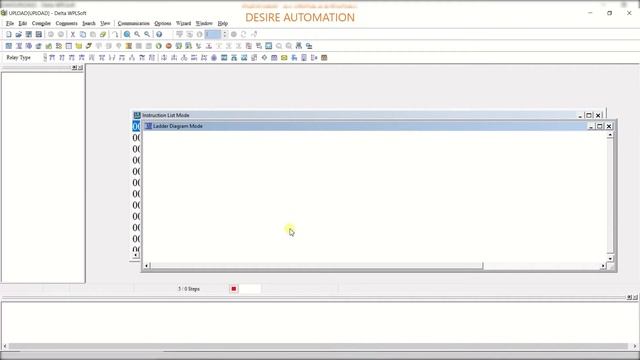
Task: Create a new project with New icon
Action: pos(9,34)
